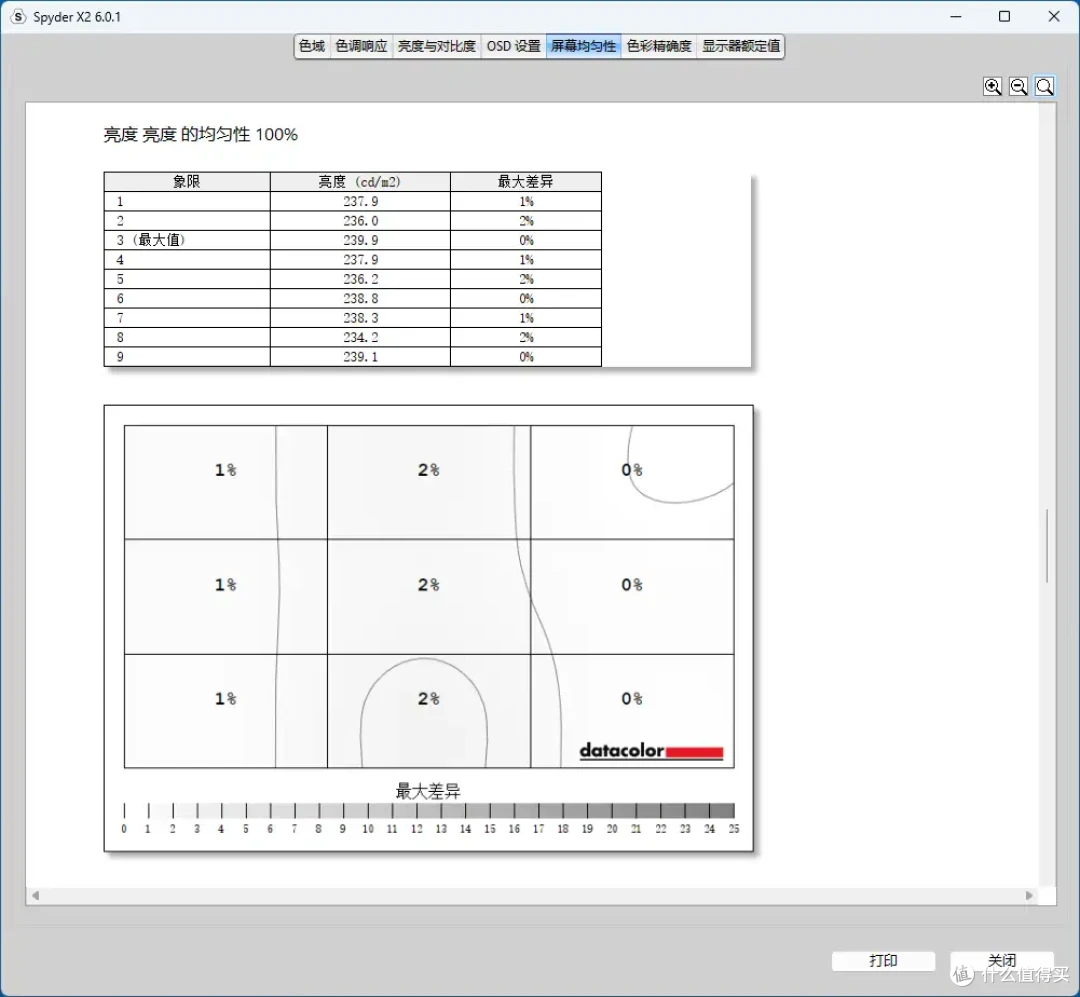1080x997 pixels.
Task: Open the 亮度与对比度 tab
Action: [437, 46]
